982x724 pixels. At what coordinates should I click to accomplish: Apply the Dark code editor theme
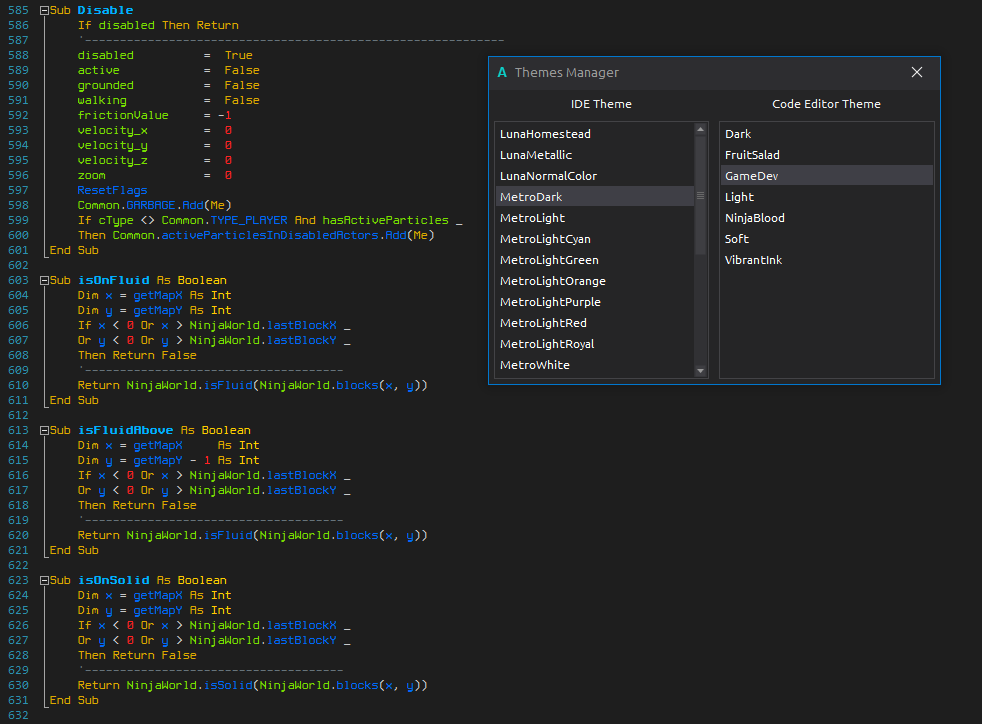[x=738, y=134]
